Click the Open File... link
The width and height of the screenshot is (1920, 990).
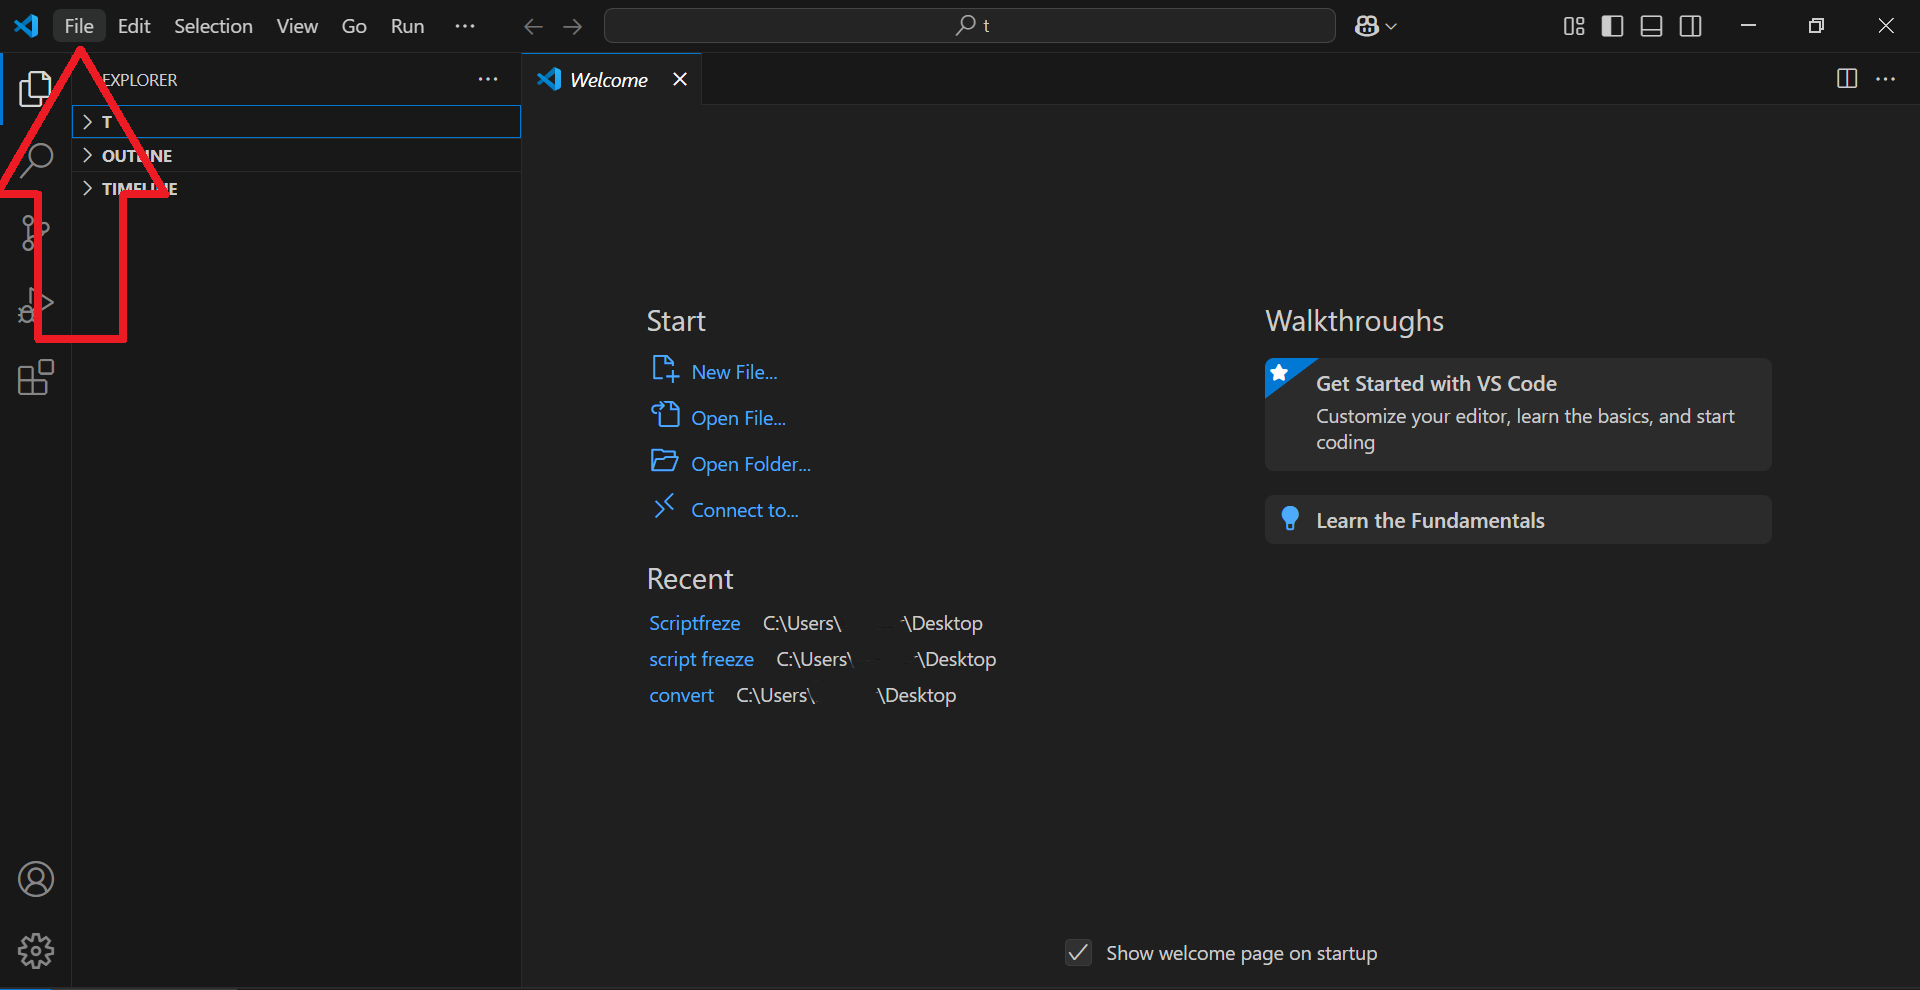pos(739,418)
